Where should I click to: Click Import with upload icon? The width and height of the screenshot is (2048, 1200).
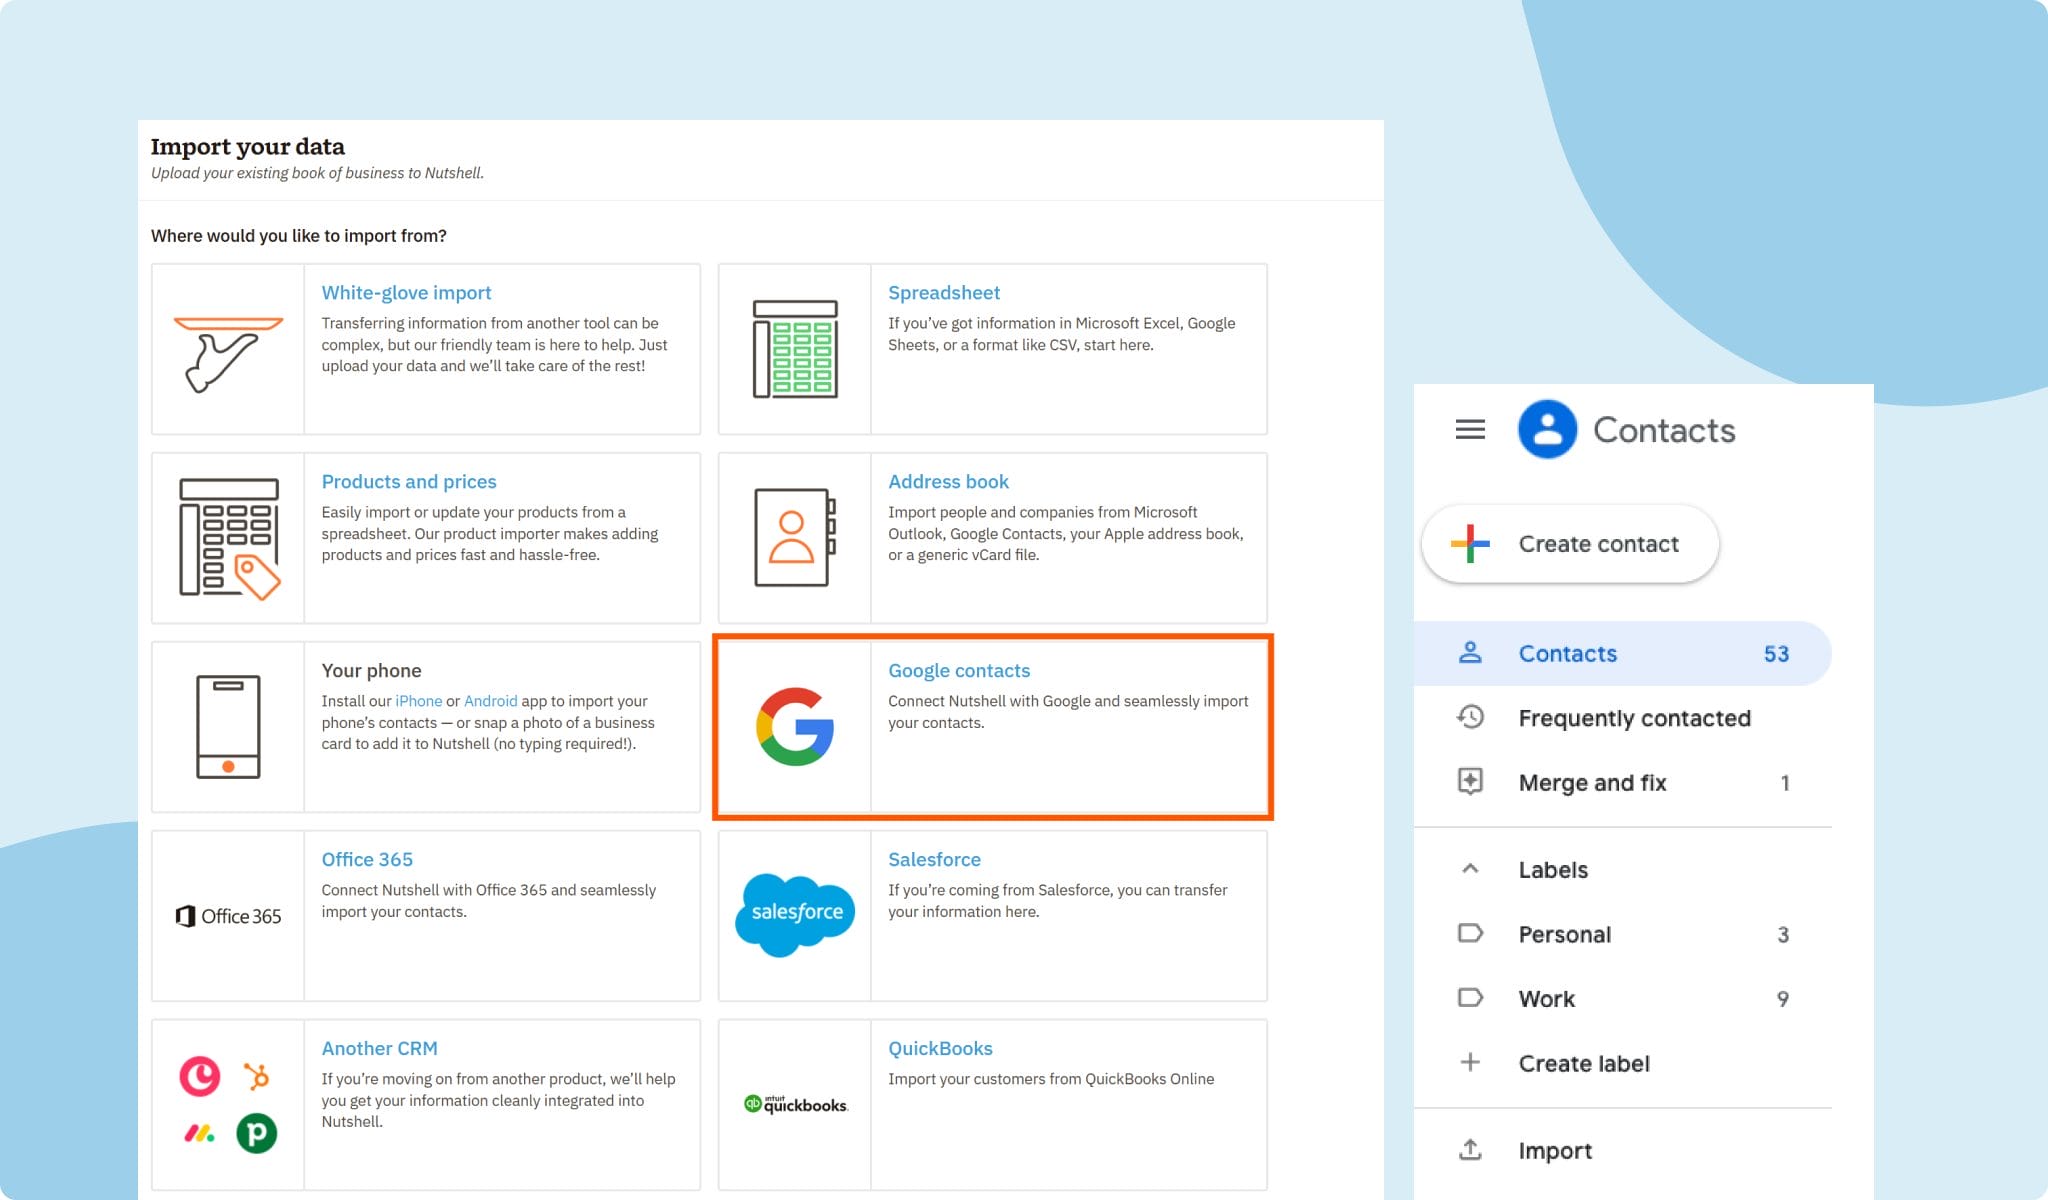coord(1554,1151)
